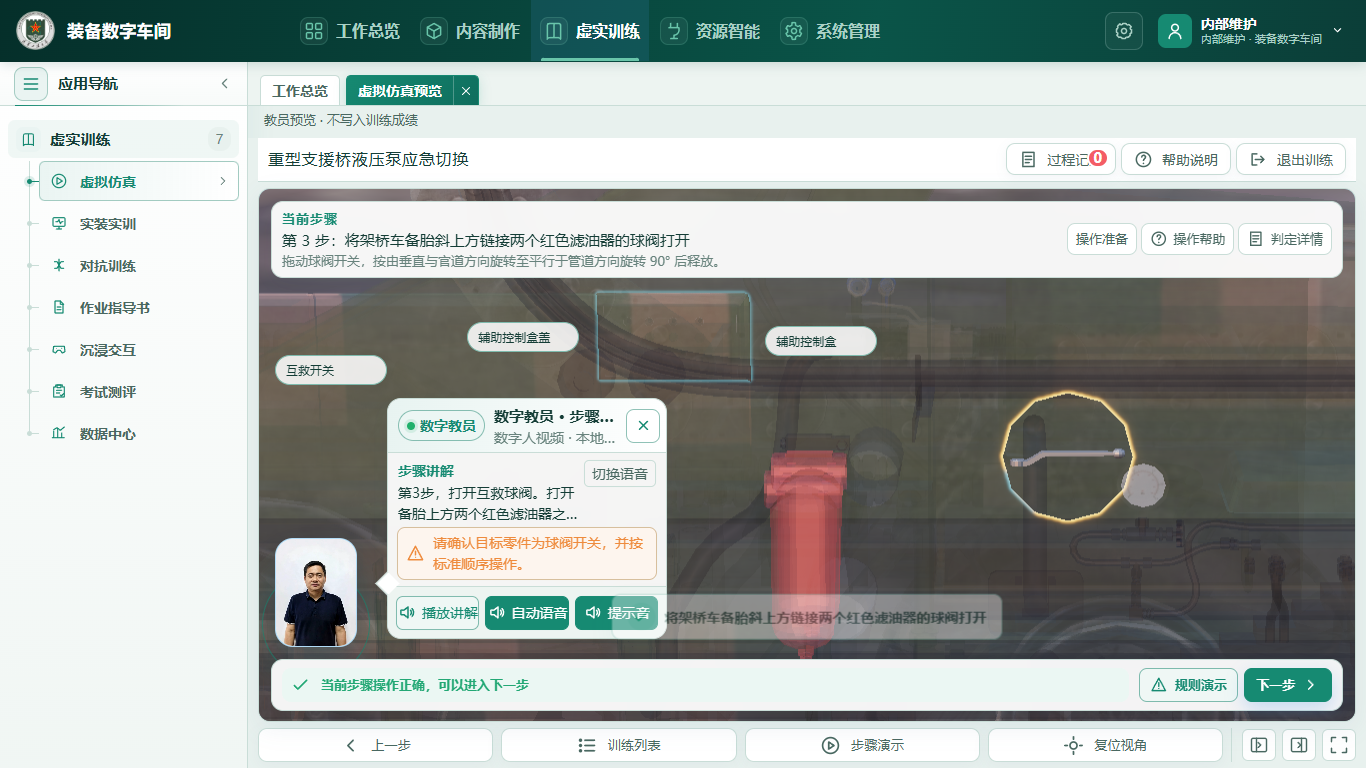Screen dimensions: 1366x768
Task: Toggle the application navigation hamburger icon
Action: tap(31, 84)
